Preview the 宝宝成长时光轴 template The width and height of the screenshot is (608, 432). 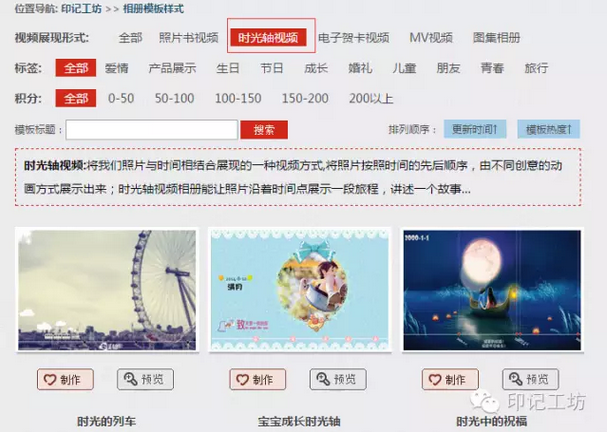[x=338, y=379]
